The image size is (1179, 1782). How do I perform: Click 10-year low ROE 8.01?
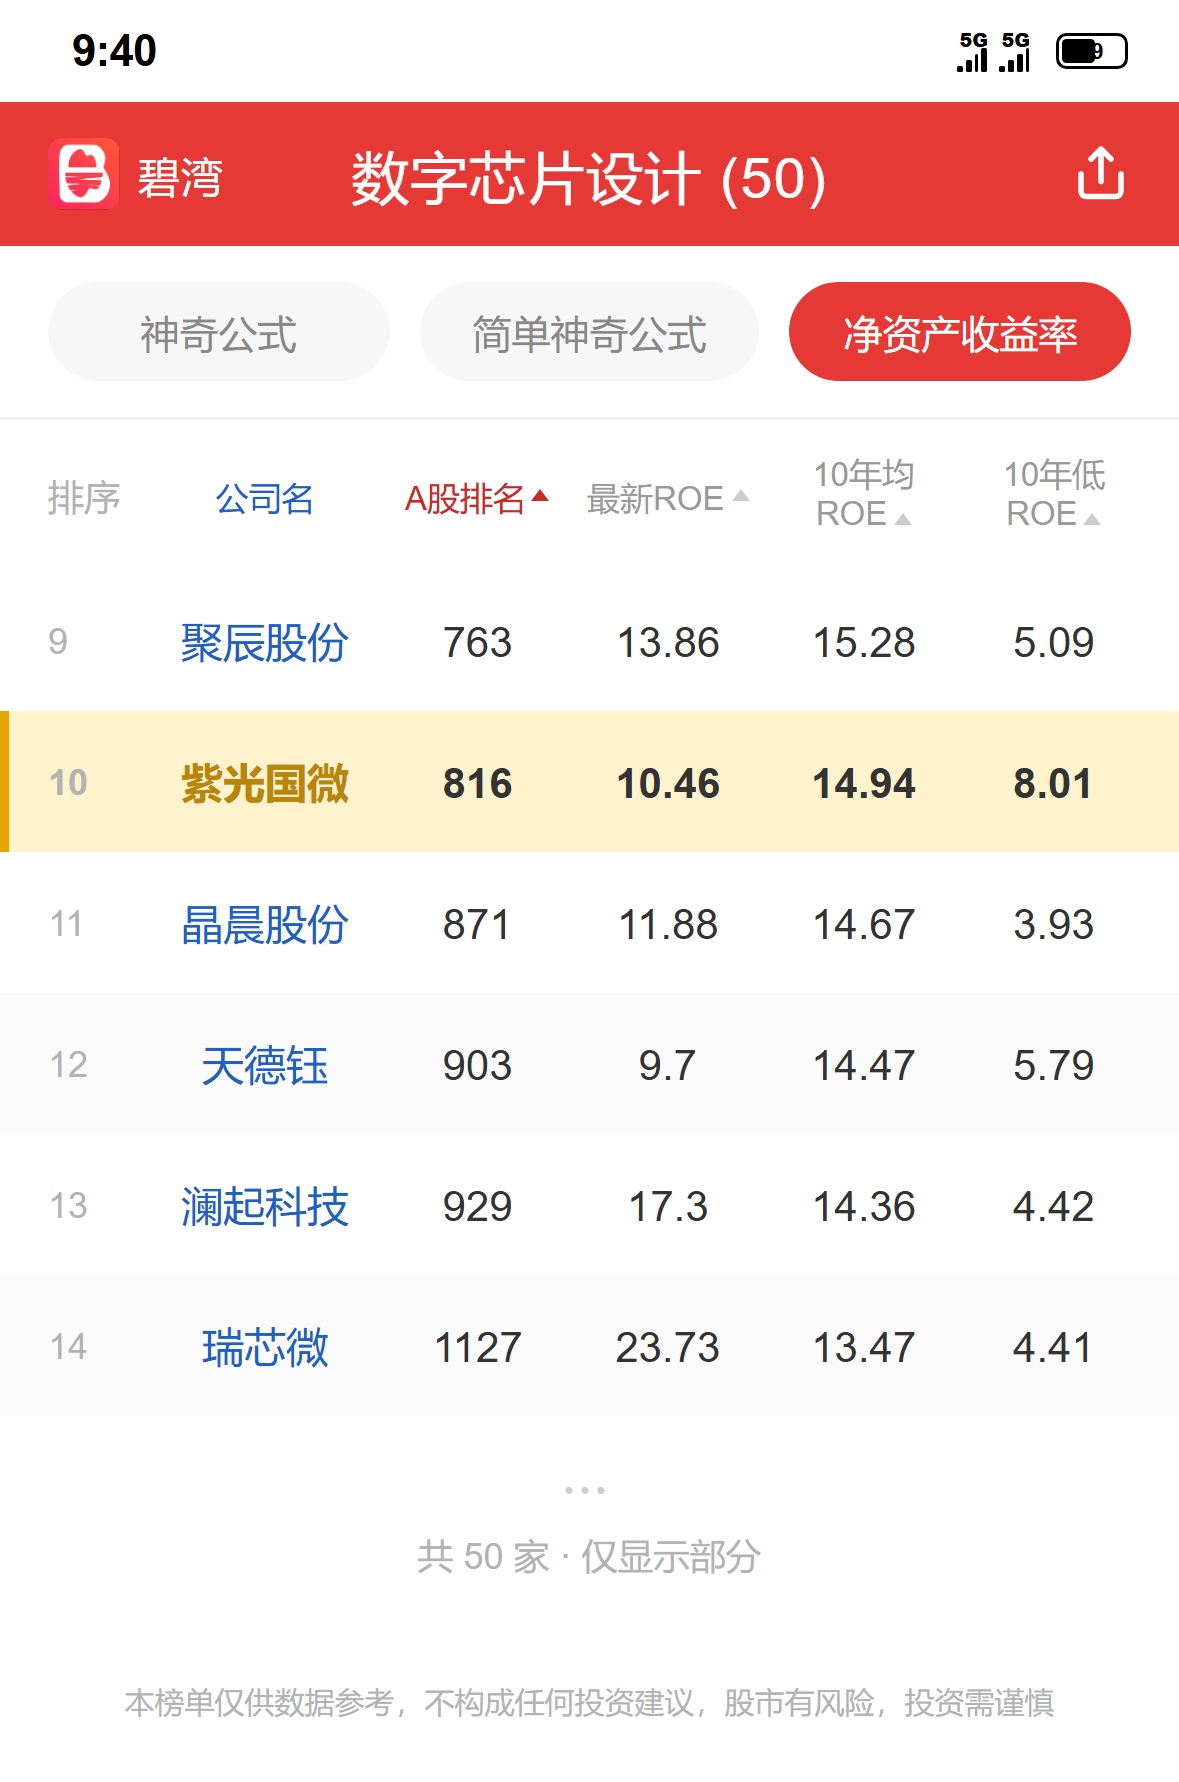(x=1053, y=783)
